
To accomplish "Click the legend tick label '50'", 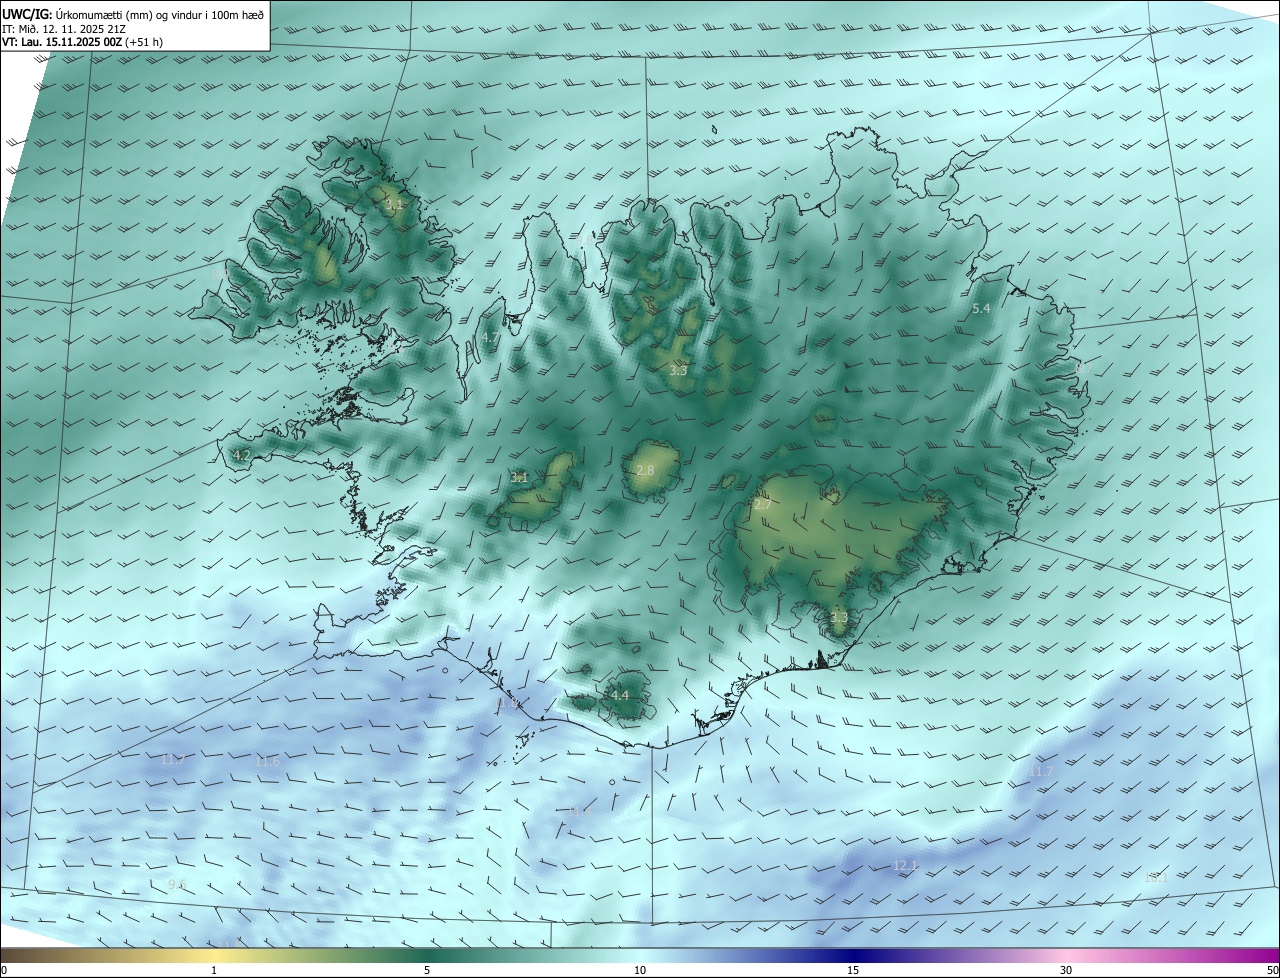I will pos(1272,970).
